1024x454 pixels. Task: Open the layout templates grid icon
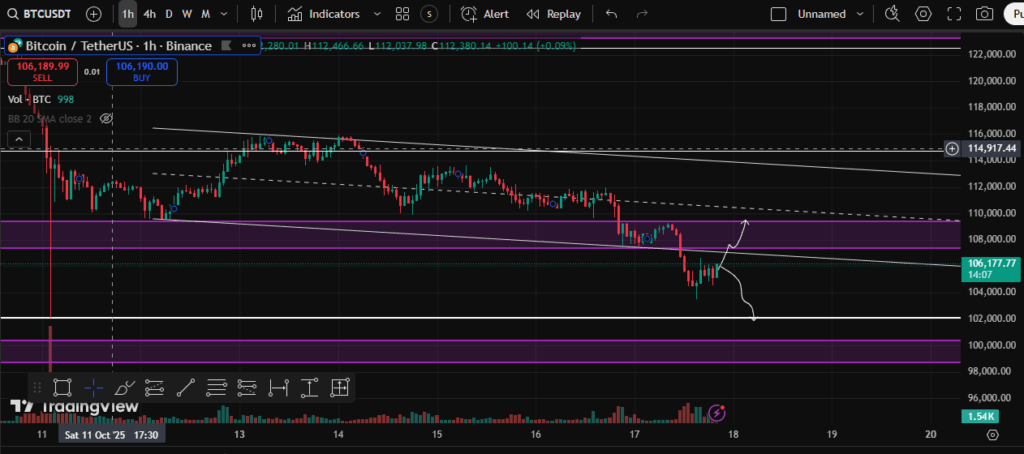tap(402, 14)
